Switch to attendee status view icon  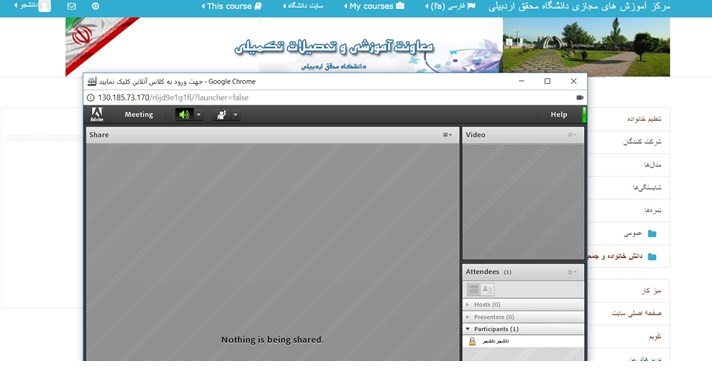point(487,289)
